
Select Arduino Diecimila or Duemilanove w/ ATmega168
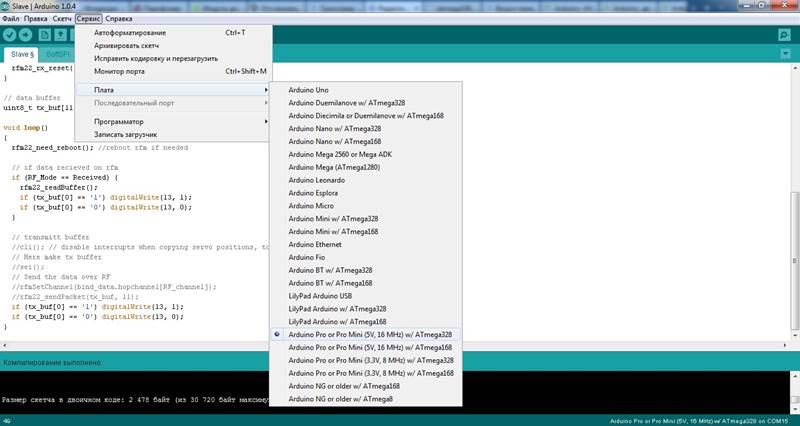tap(366, 116)
